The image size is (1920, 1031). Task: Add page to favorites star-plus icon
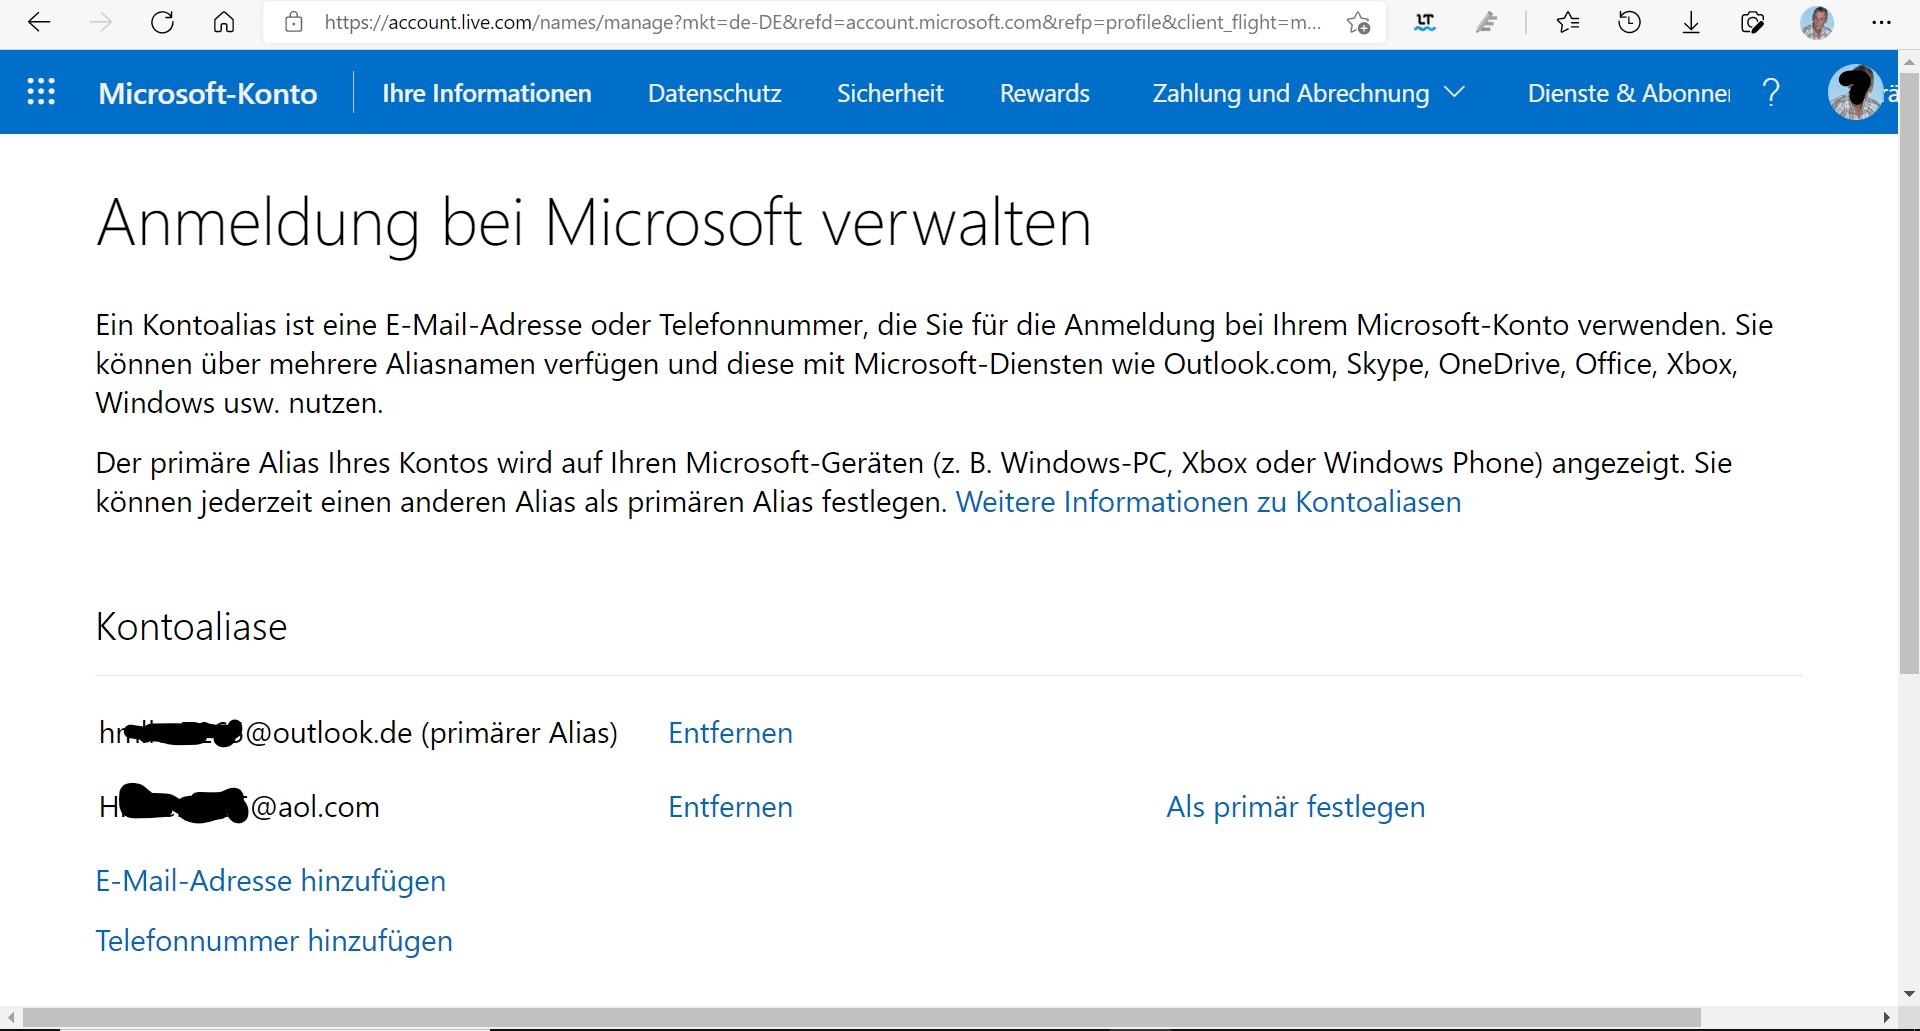pyautogui.click(x=1357, y=22)
